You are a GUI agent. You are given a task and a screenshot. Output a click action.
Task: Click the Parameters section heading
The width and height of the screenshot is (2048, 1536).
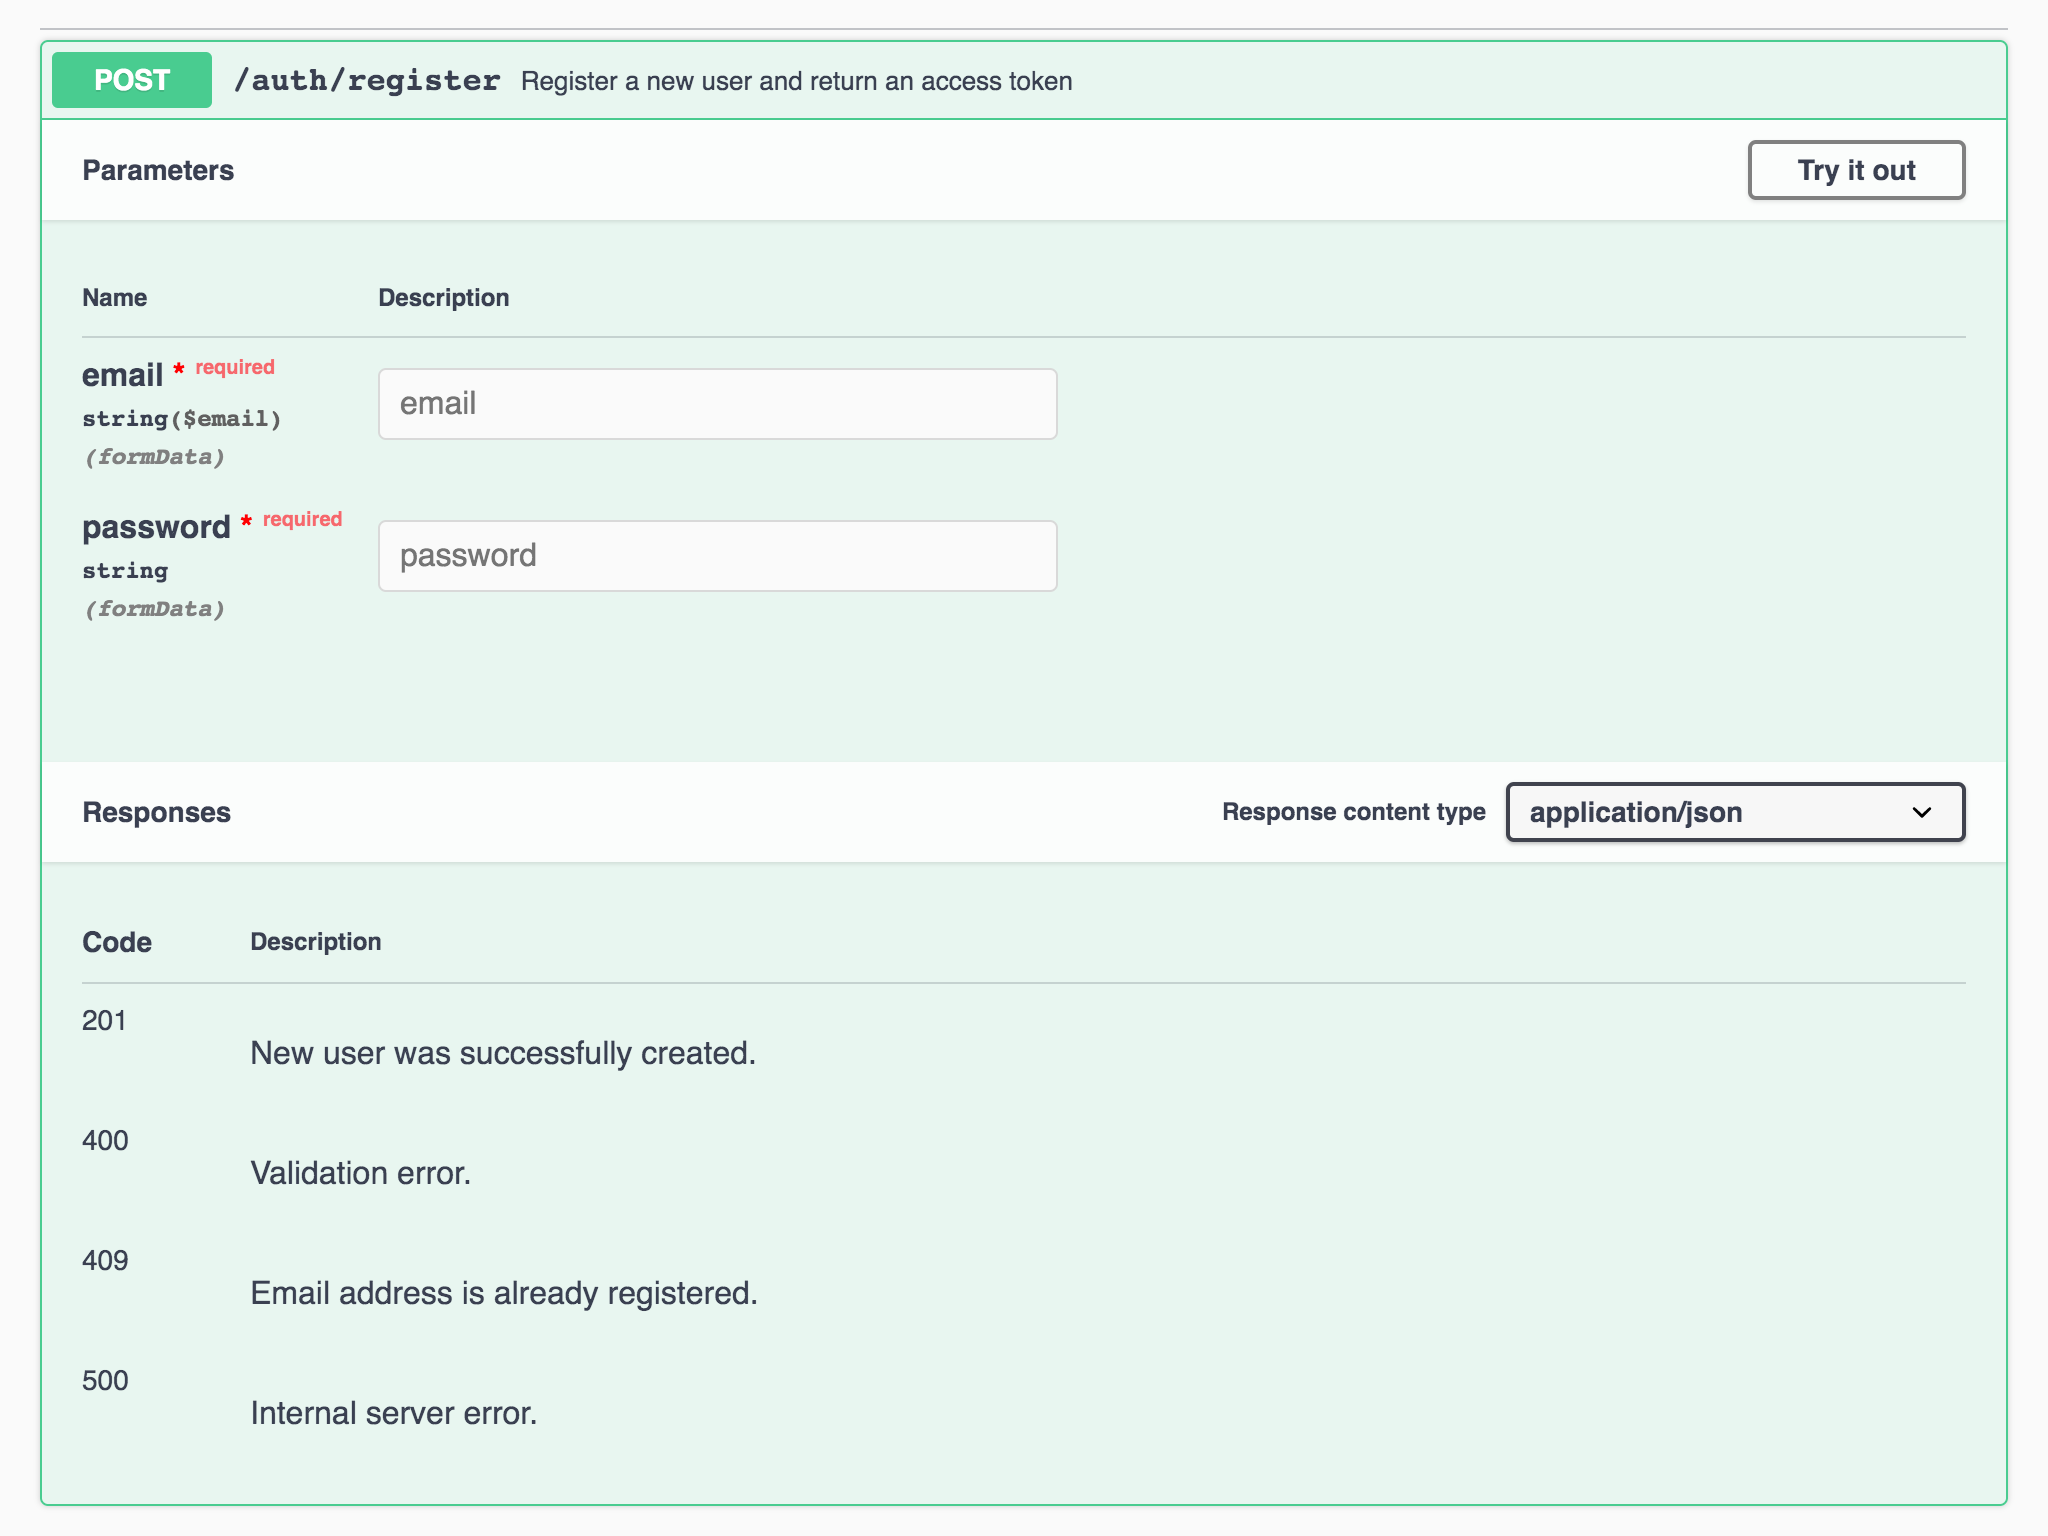(158, 170)
